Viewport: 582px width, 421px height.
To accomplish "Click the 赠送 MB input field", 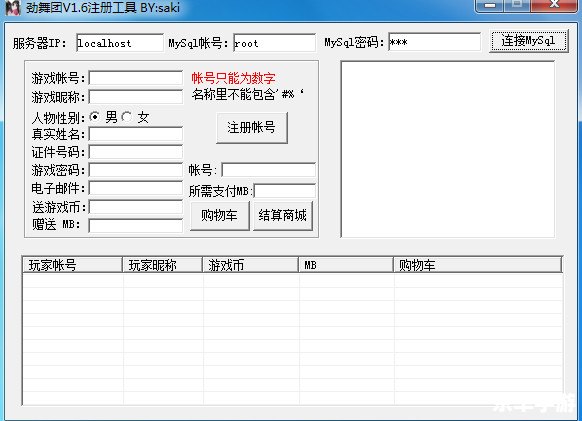I will [135, 226].
